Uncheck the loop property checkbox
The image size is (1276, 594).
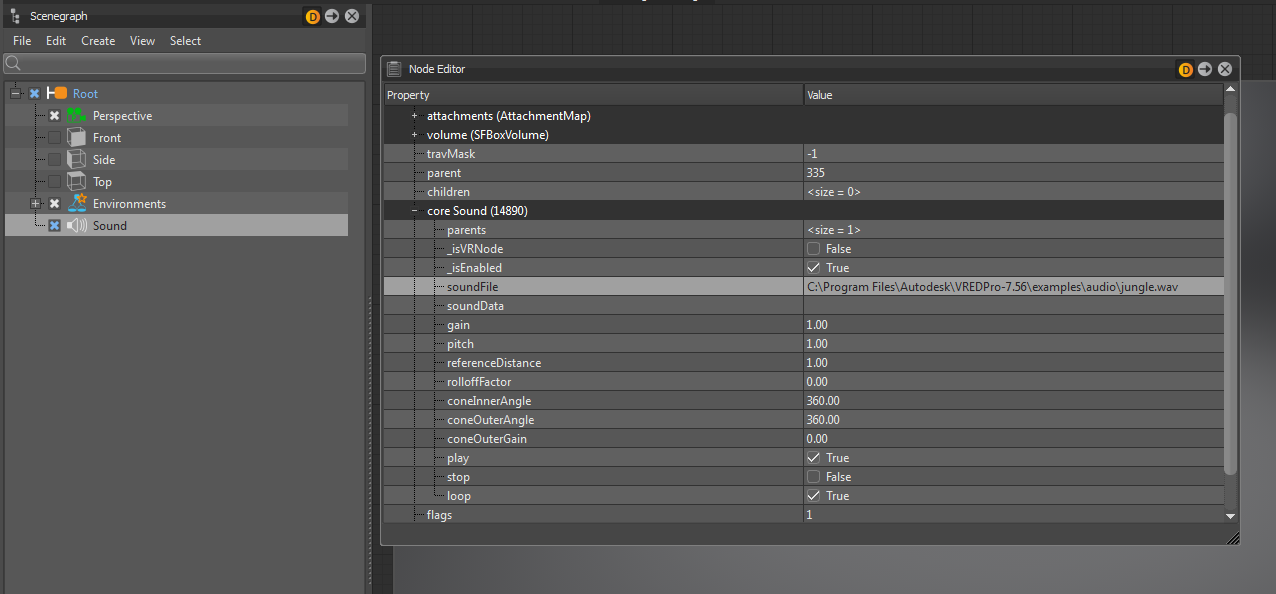coord(814,496)
